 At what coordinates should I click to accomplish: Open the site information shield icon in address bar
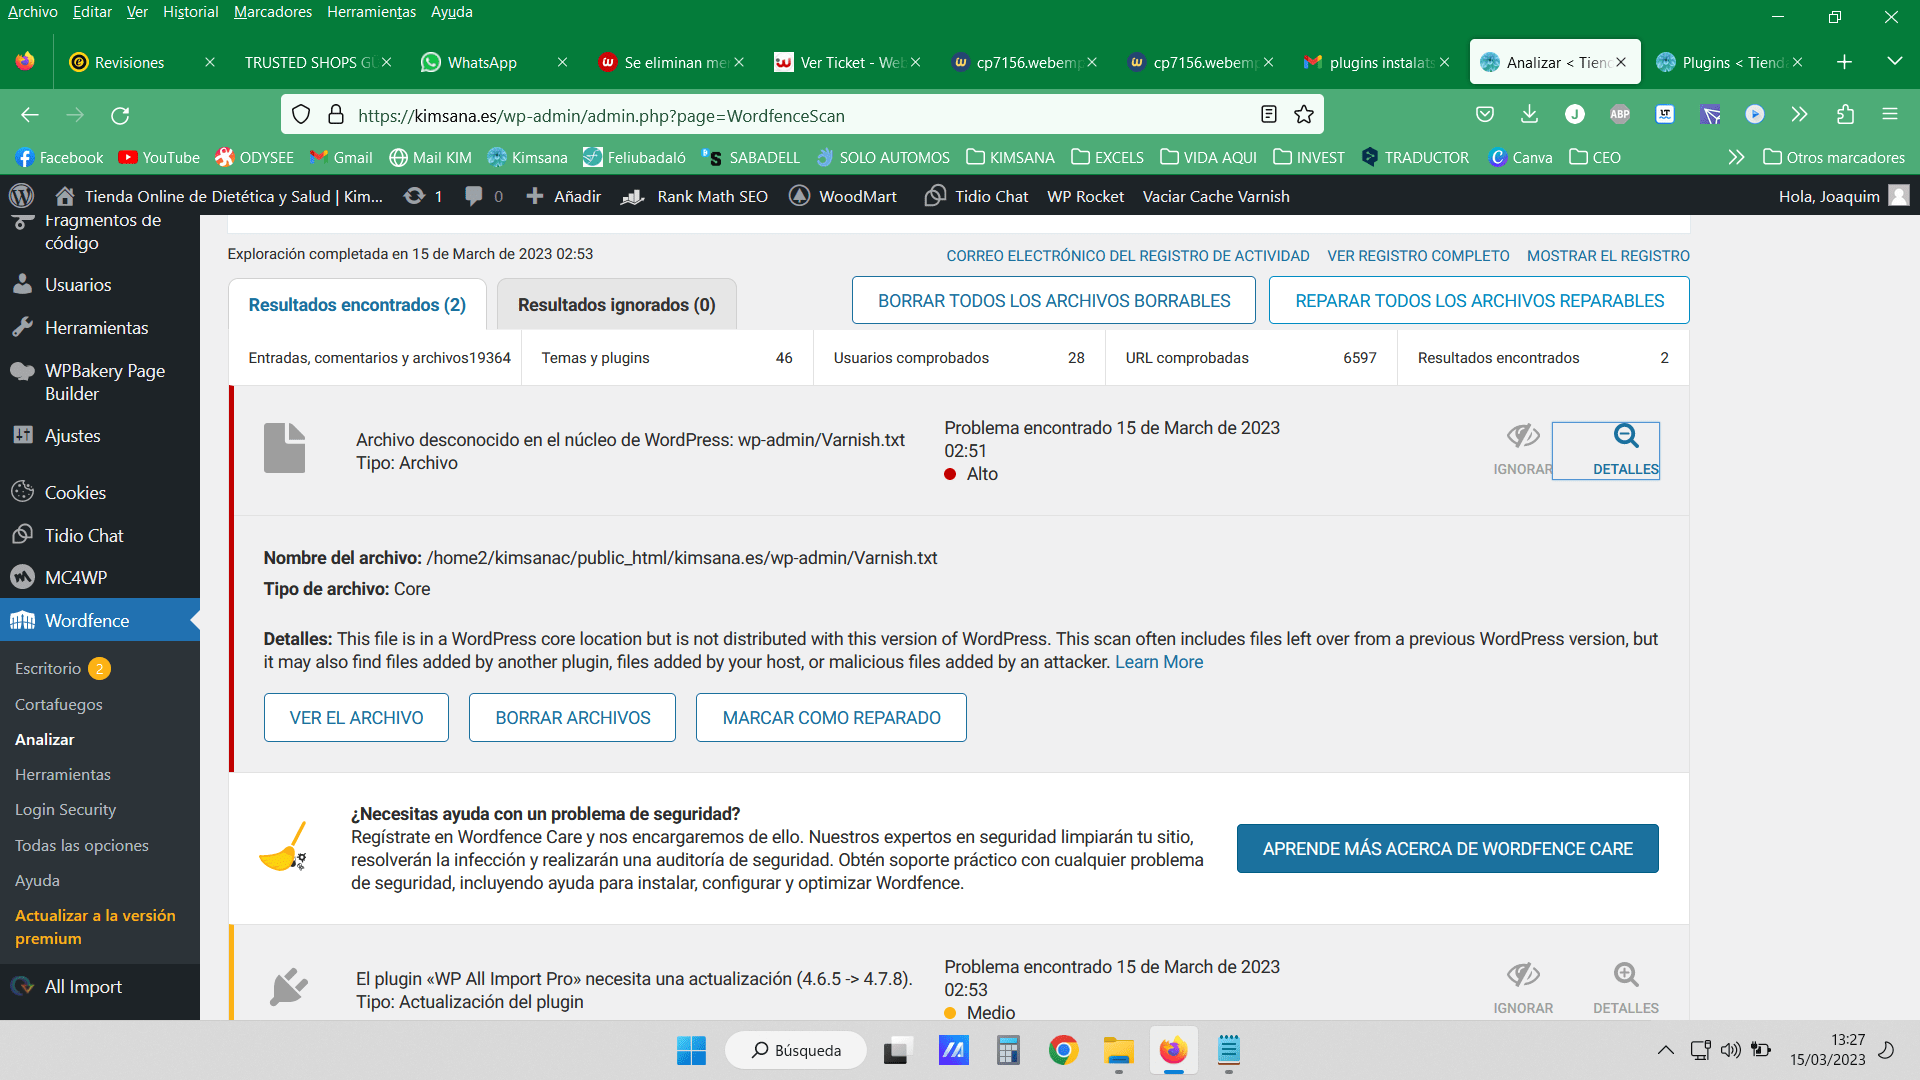[x=301, y=115]
